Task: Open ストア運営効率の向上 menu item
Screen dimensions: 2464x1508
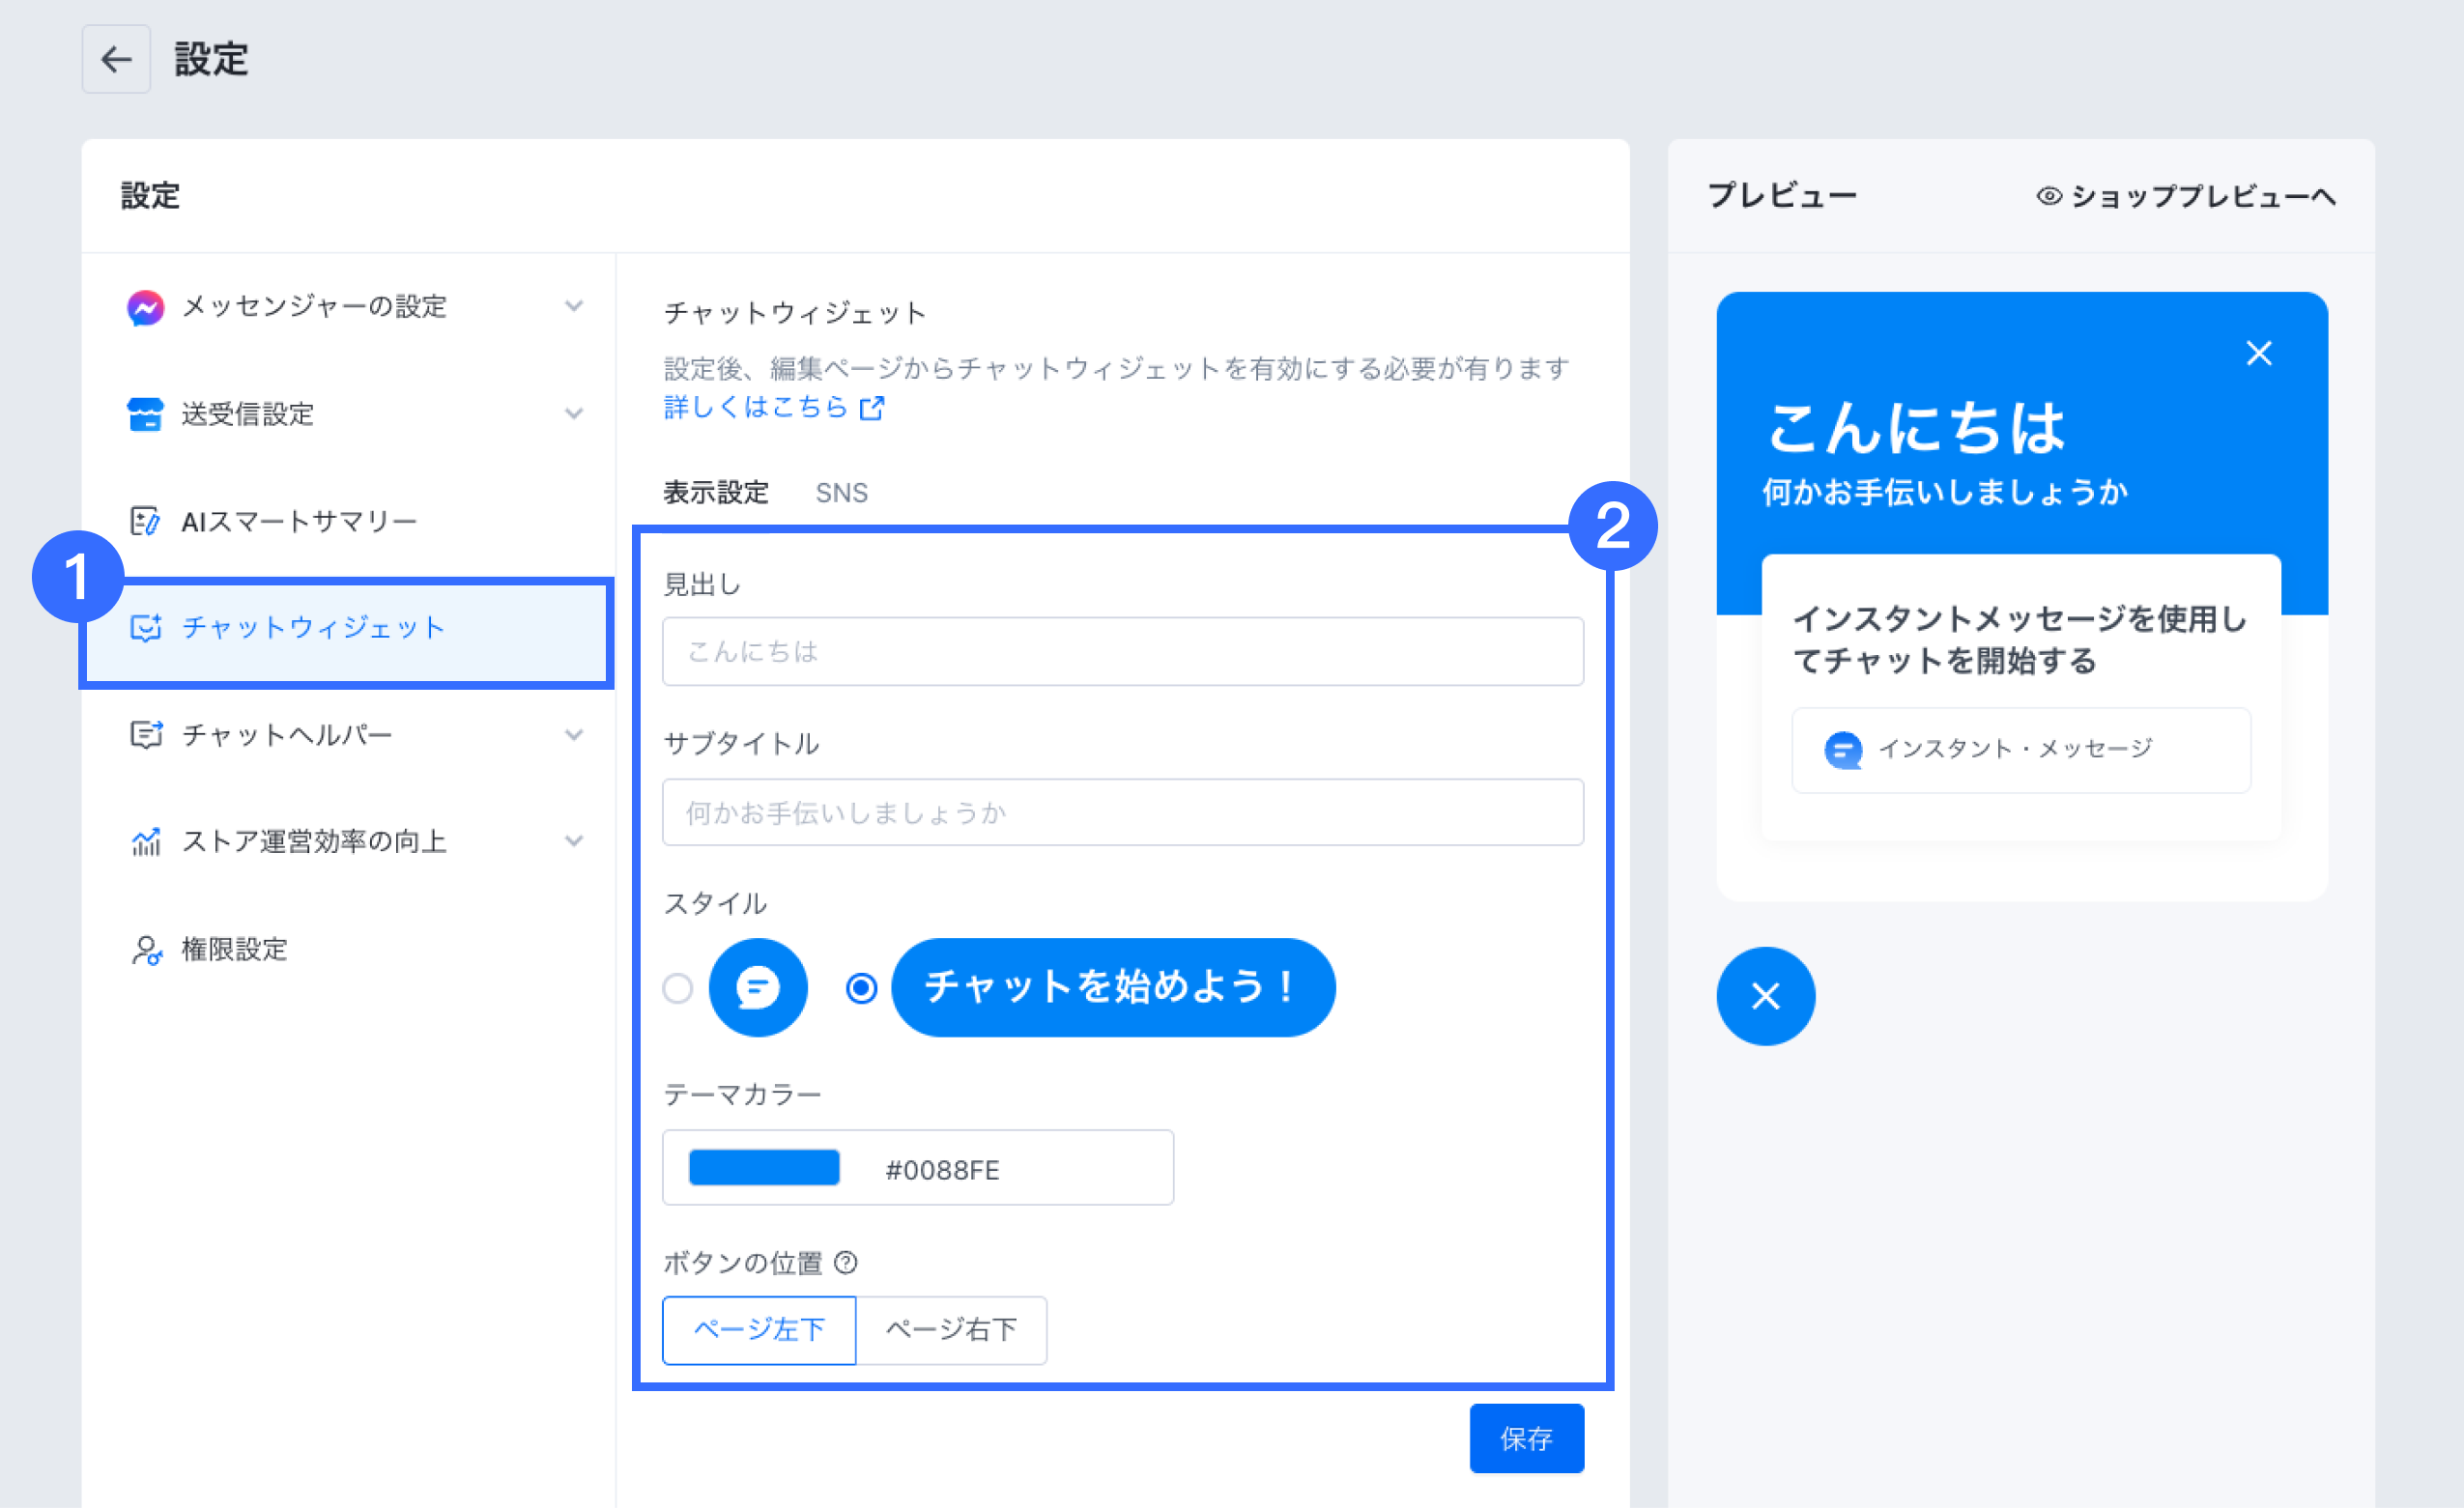Action: (348, 842)
